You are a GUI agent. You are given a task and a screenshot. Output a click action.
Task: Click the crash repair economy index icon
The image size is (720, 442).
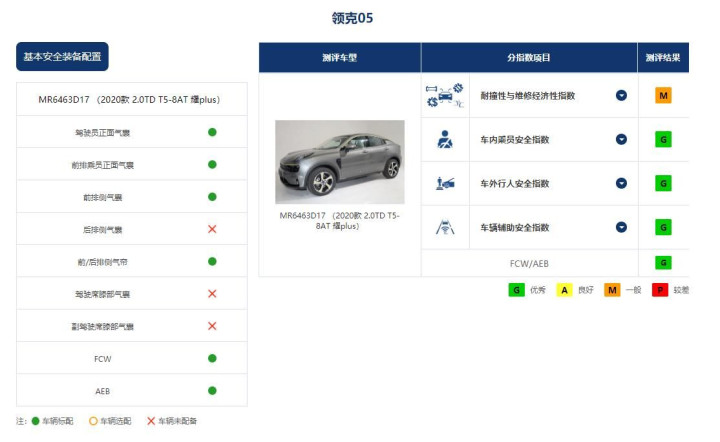pyautogui.click(x=444, y=95)
